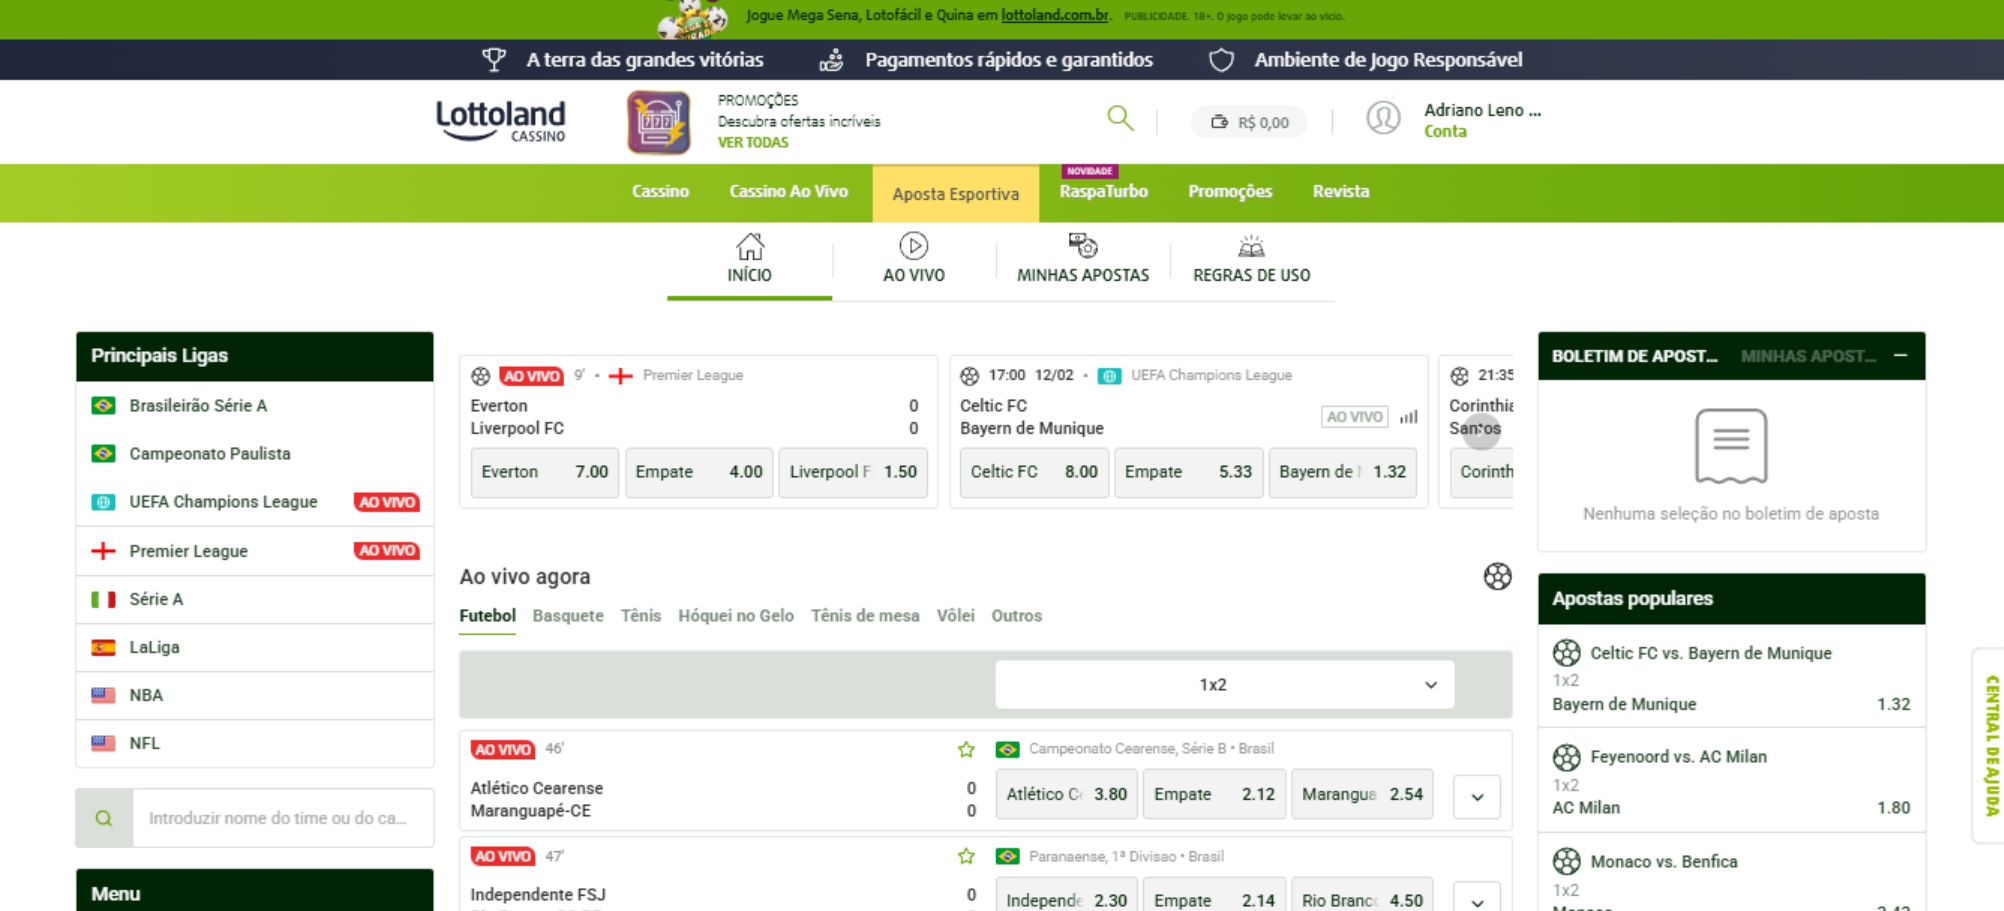Image resolution: width=2004 pixels, height=911 pixels.
Task: Bet Empate 4.00 for Everton match
Action: (699, 472)
